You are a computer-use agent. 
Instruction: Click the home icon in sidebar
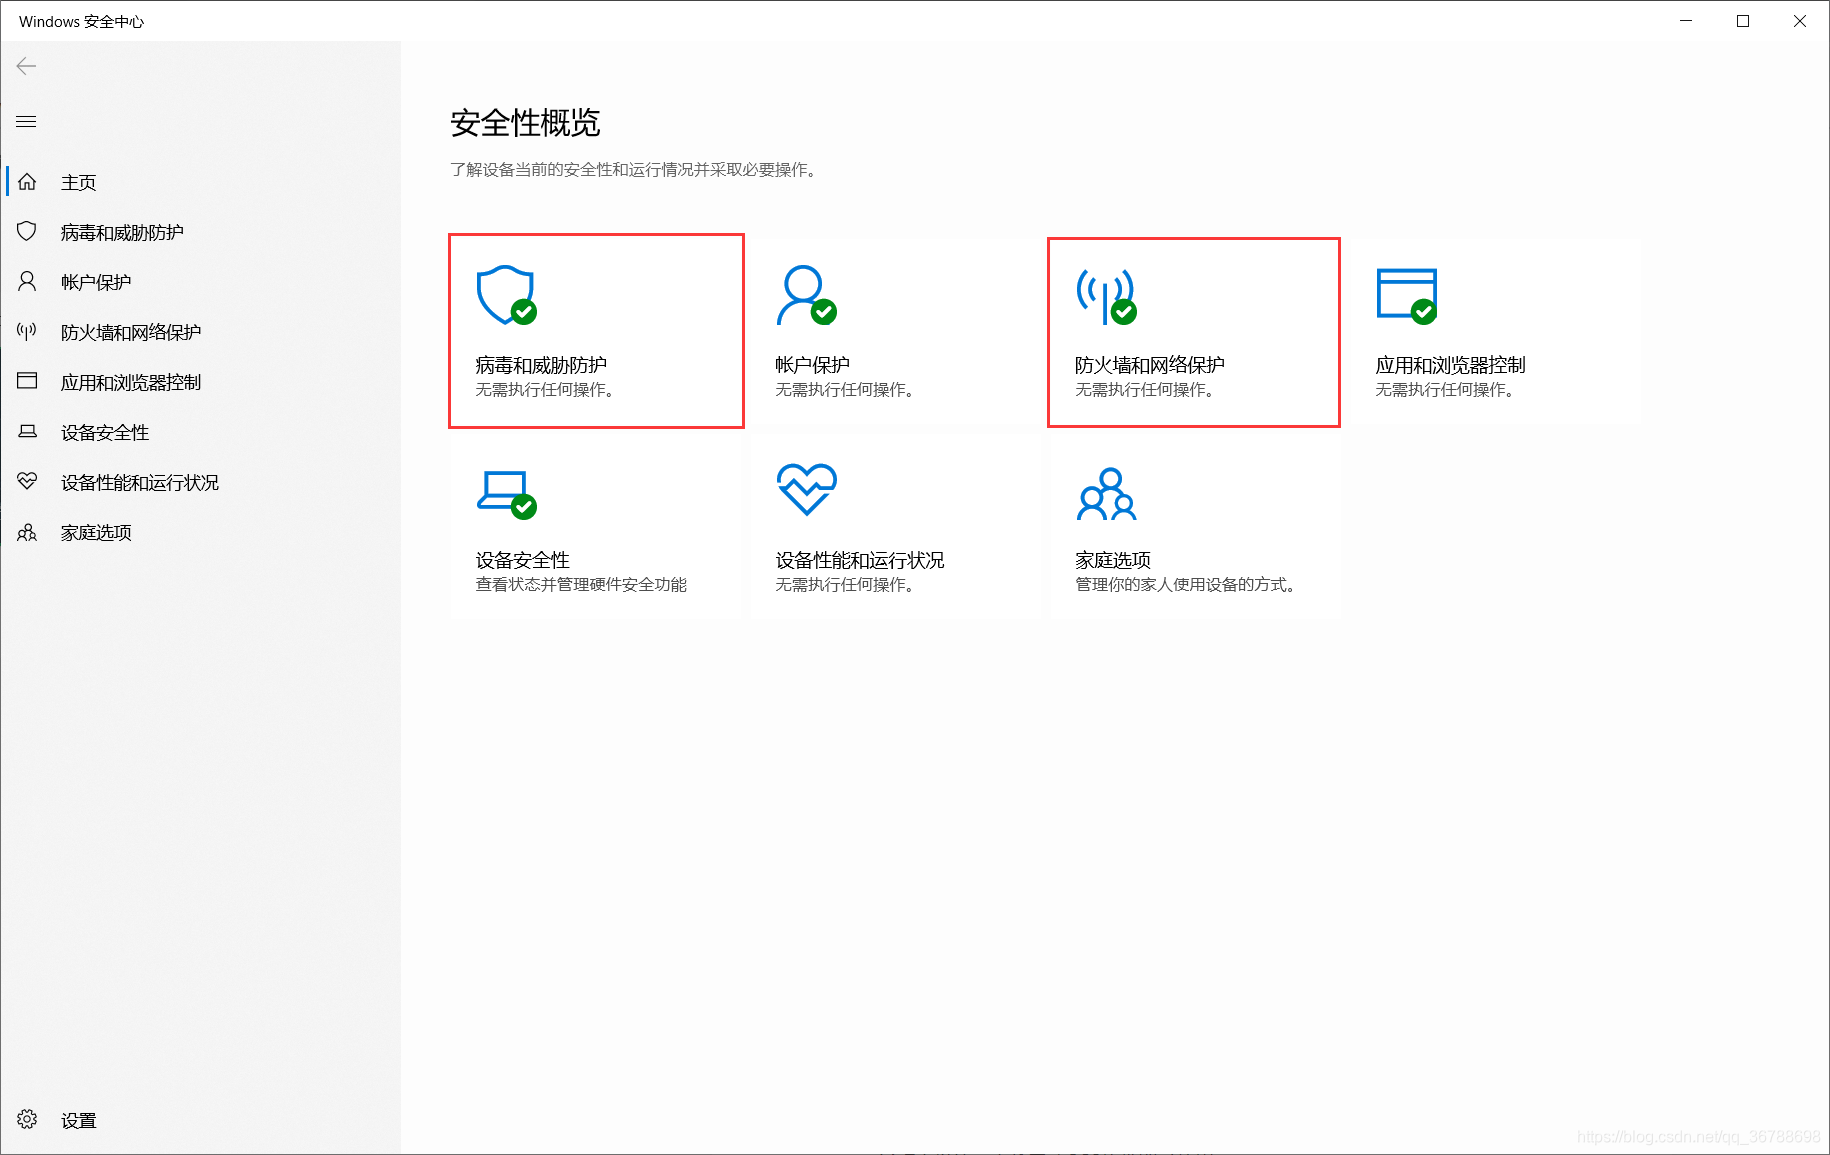coord(27,181)
